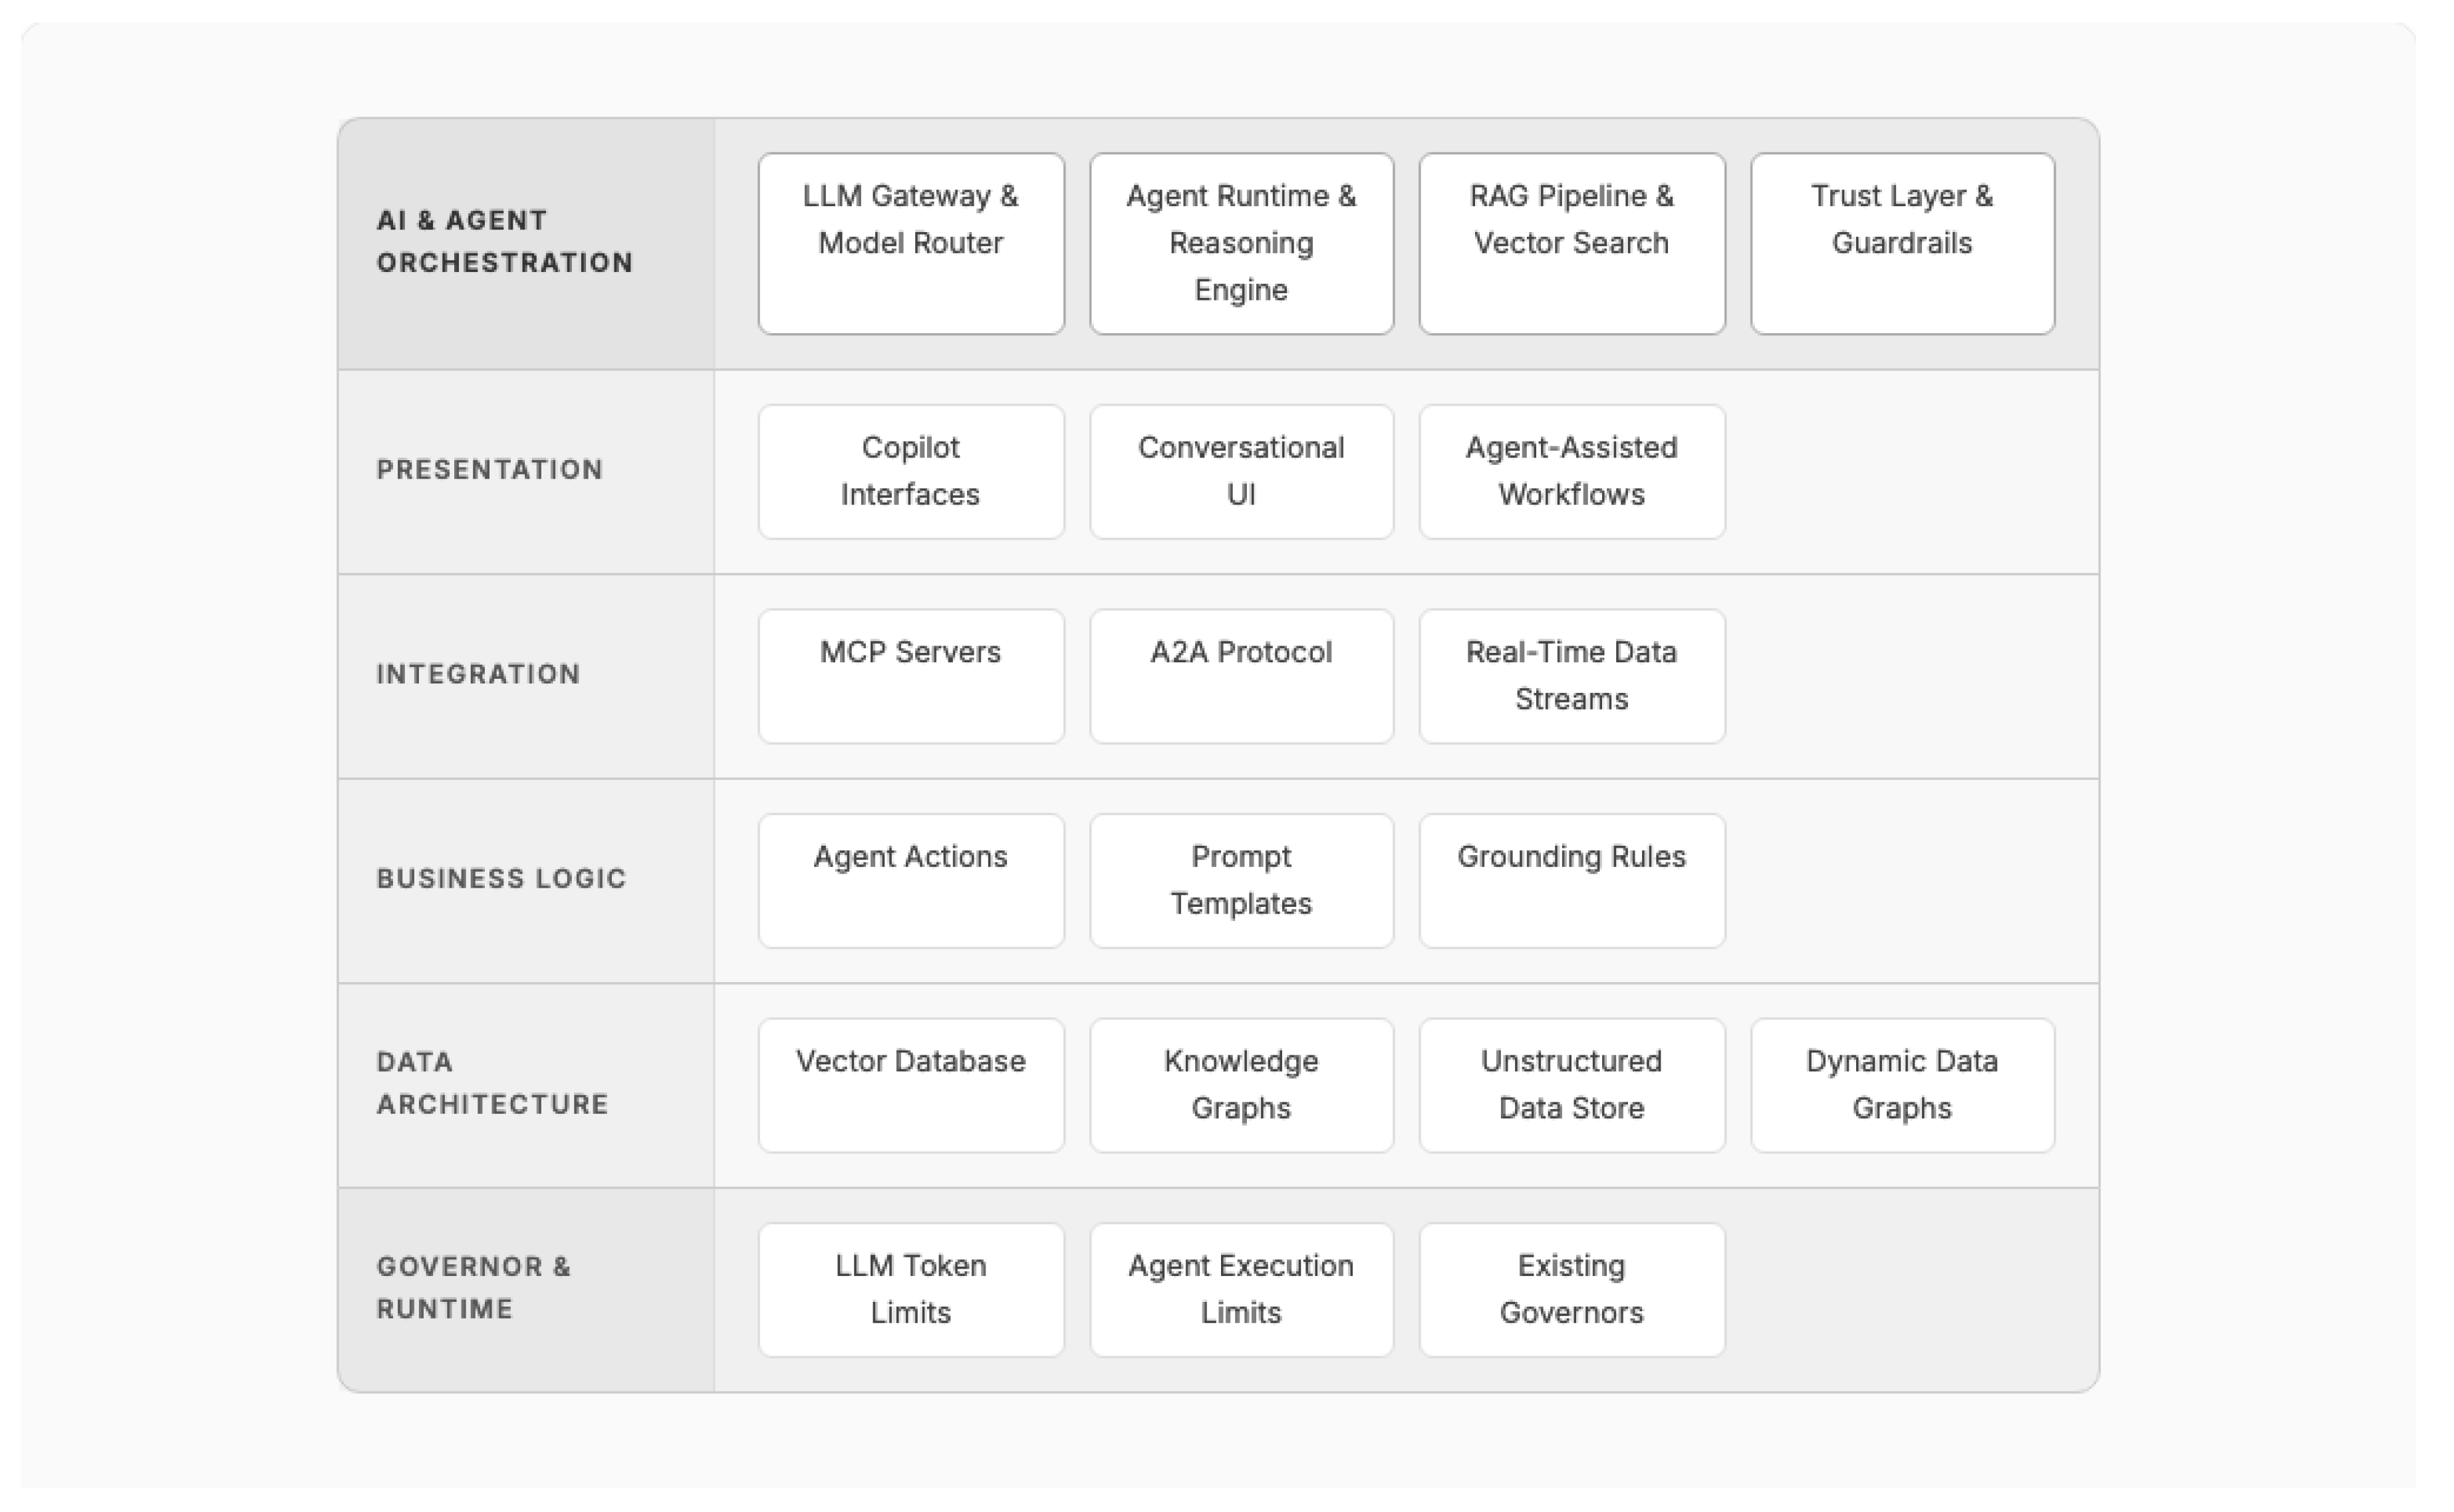Viewport: 2454px width, 1512px height.
Task: Click the LLM Gateway & Model Router box
Action: [x=910, y=243]
